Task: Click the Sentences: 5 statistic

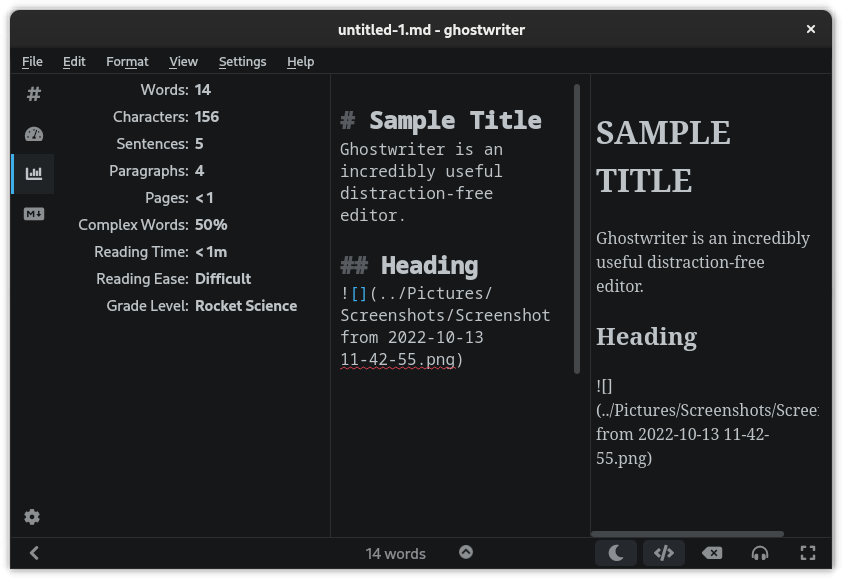Action: 160,144
